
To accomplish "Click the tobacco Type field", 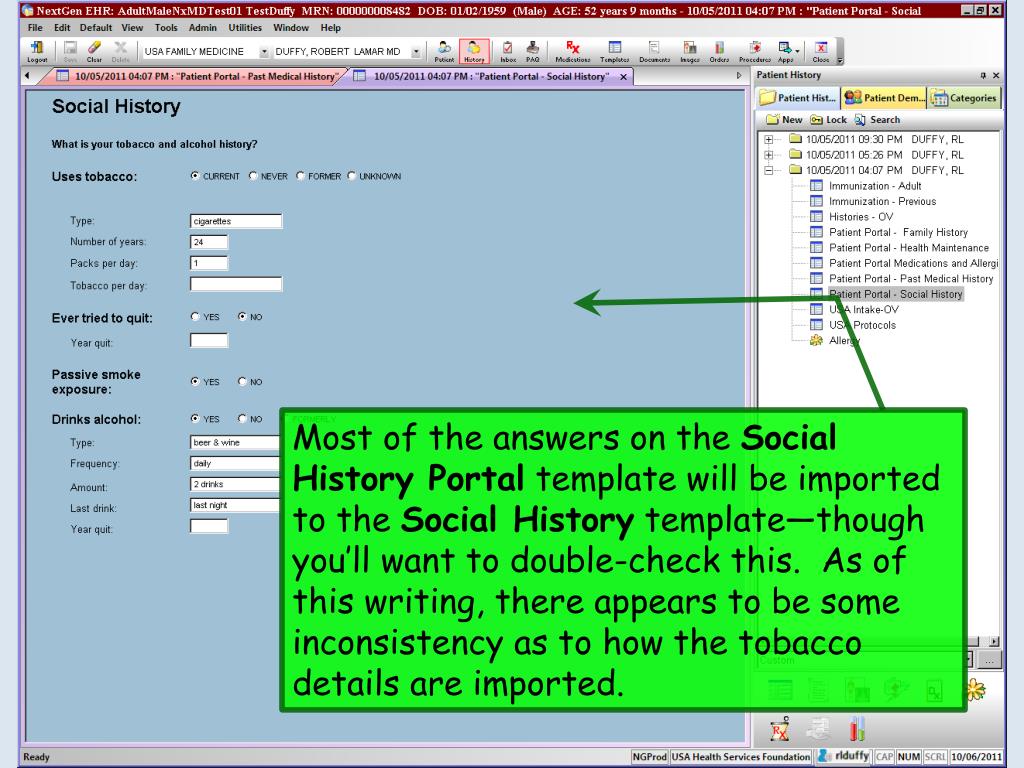I will (236, 221).
